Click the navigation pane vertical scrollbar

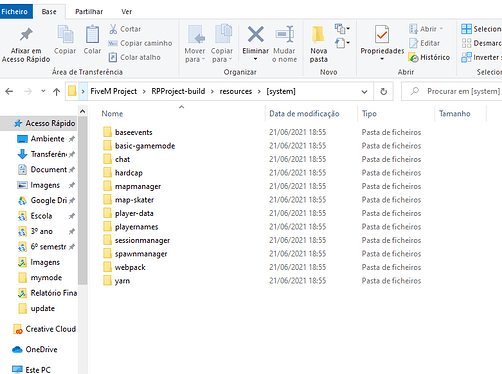click(82, 200)
